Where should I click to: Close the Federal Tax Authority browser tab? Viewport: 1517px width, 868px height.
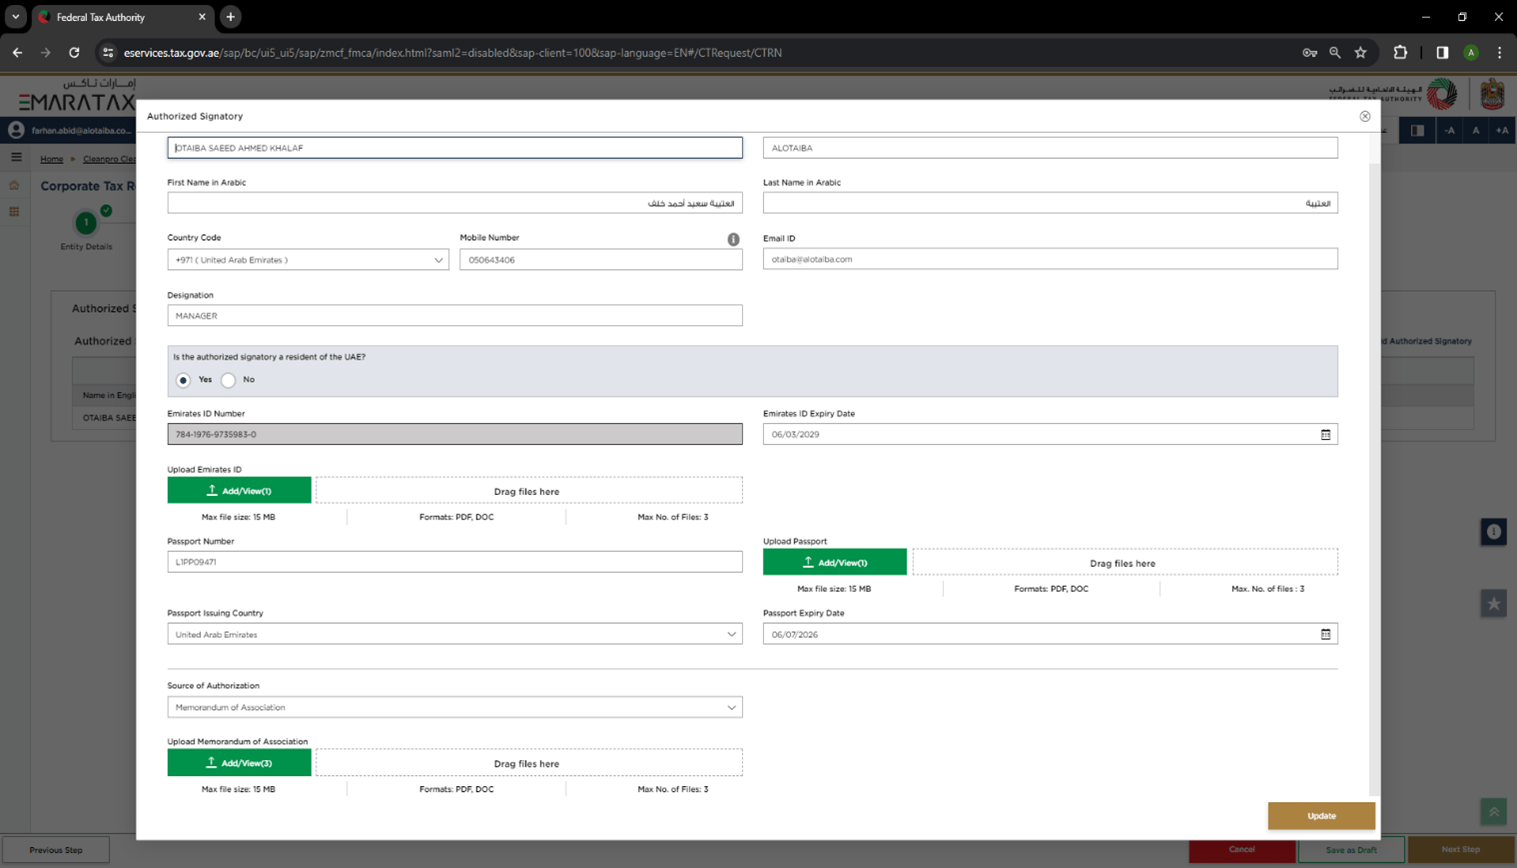(202, 17)
